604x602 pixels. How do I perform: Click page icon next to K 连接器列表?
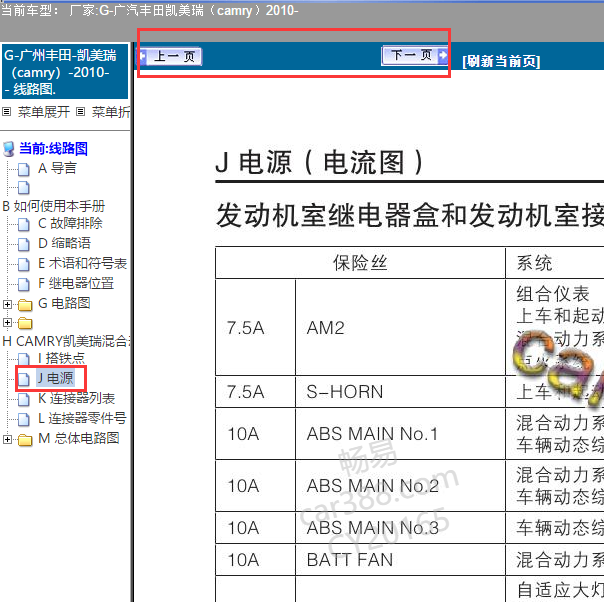click(x=23, y=399)
